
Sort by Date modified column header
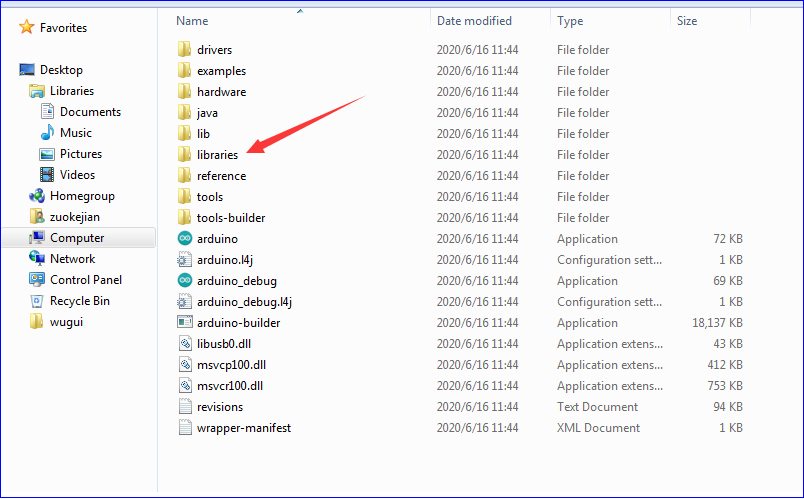pyautogui.click(x=474, y=21)
